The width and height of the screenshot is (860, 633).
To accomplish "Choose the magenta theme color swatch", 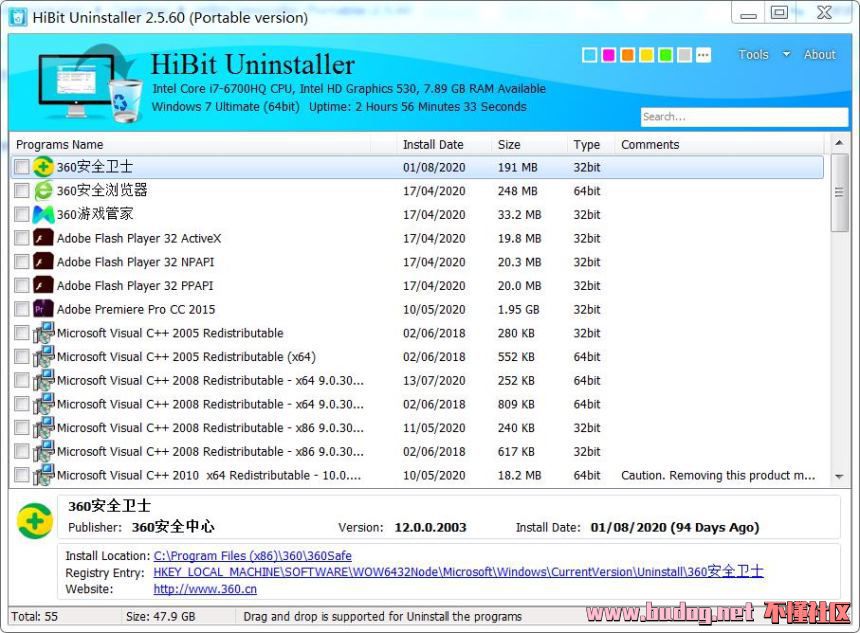I will (609, 55).
